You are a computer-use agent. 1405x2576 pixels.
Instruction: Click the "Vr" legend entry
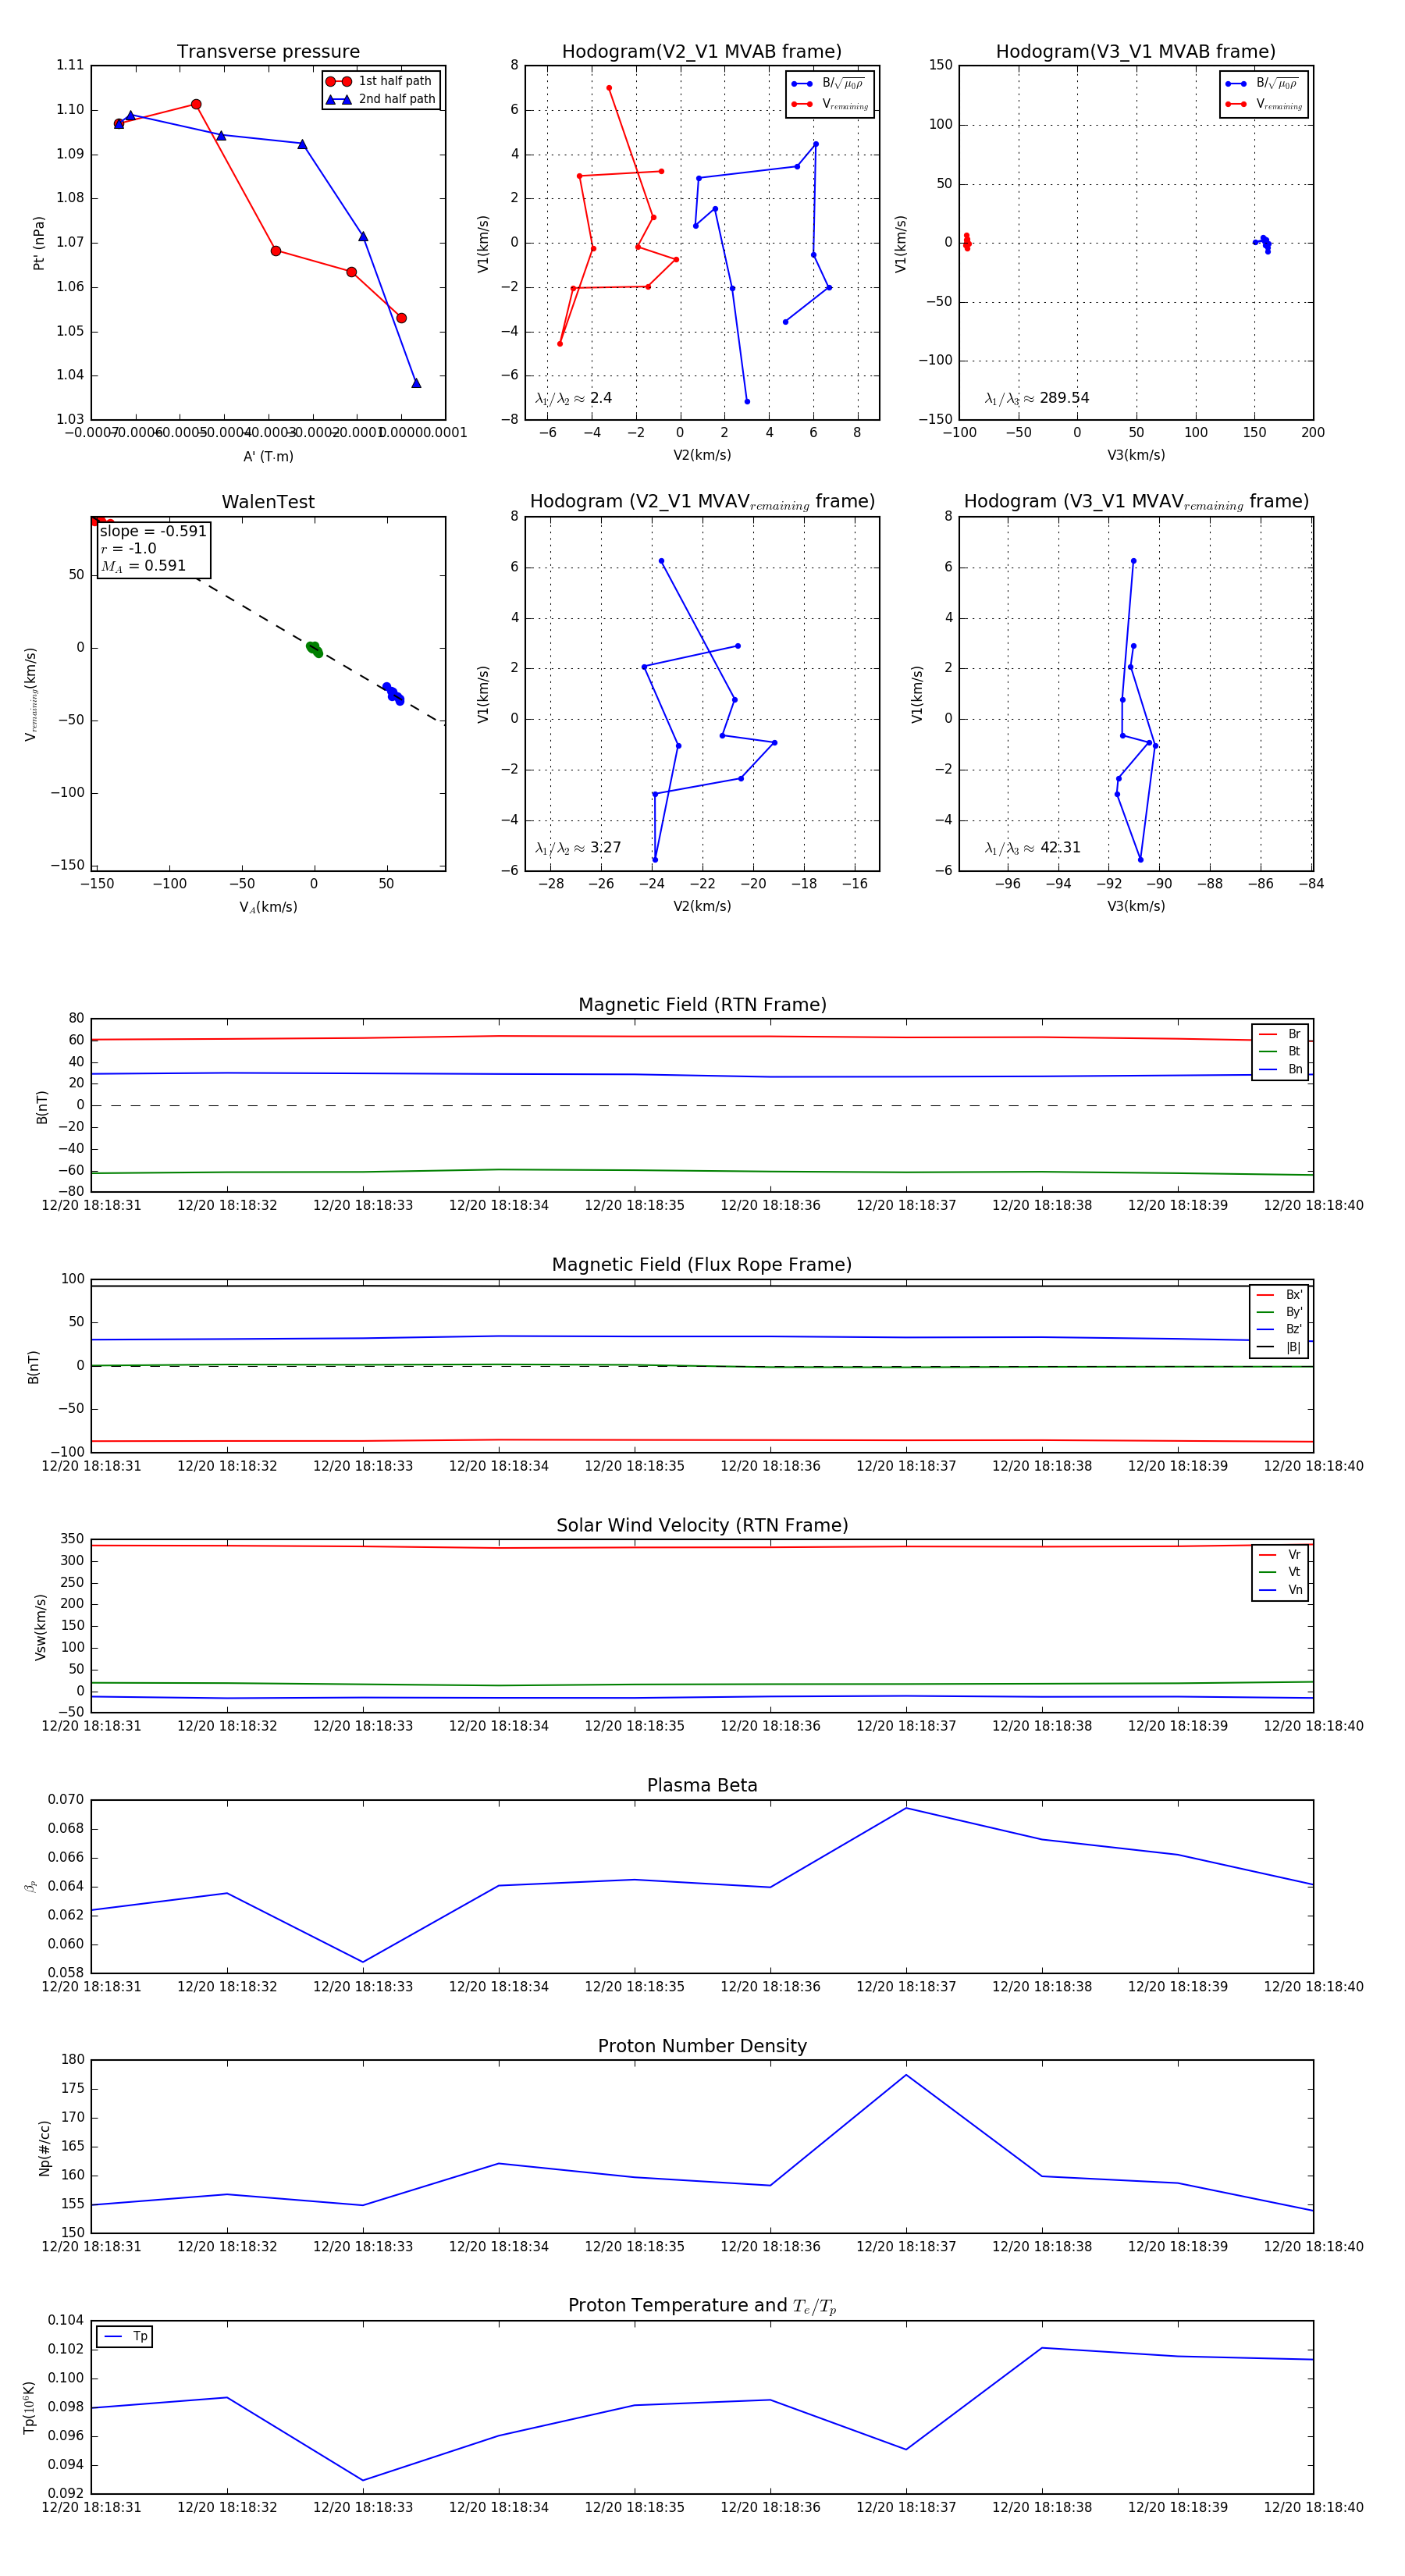coord(1280,1555)
